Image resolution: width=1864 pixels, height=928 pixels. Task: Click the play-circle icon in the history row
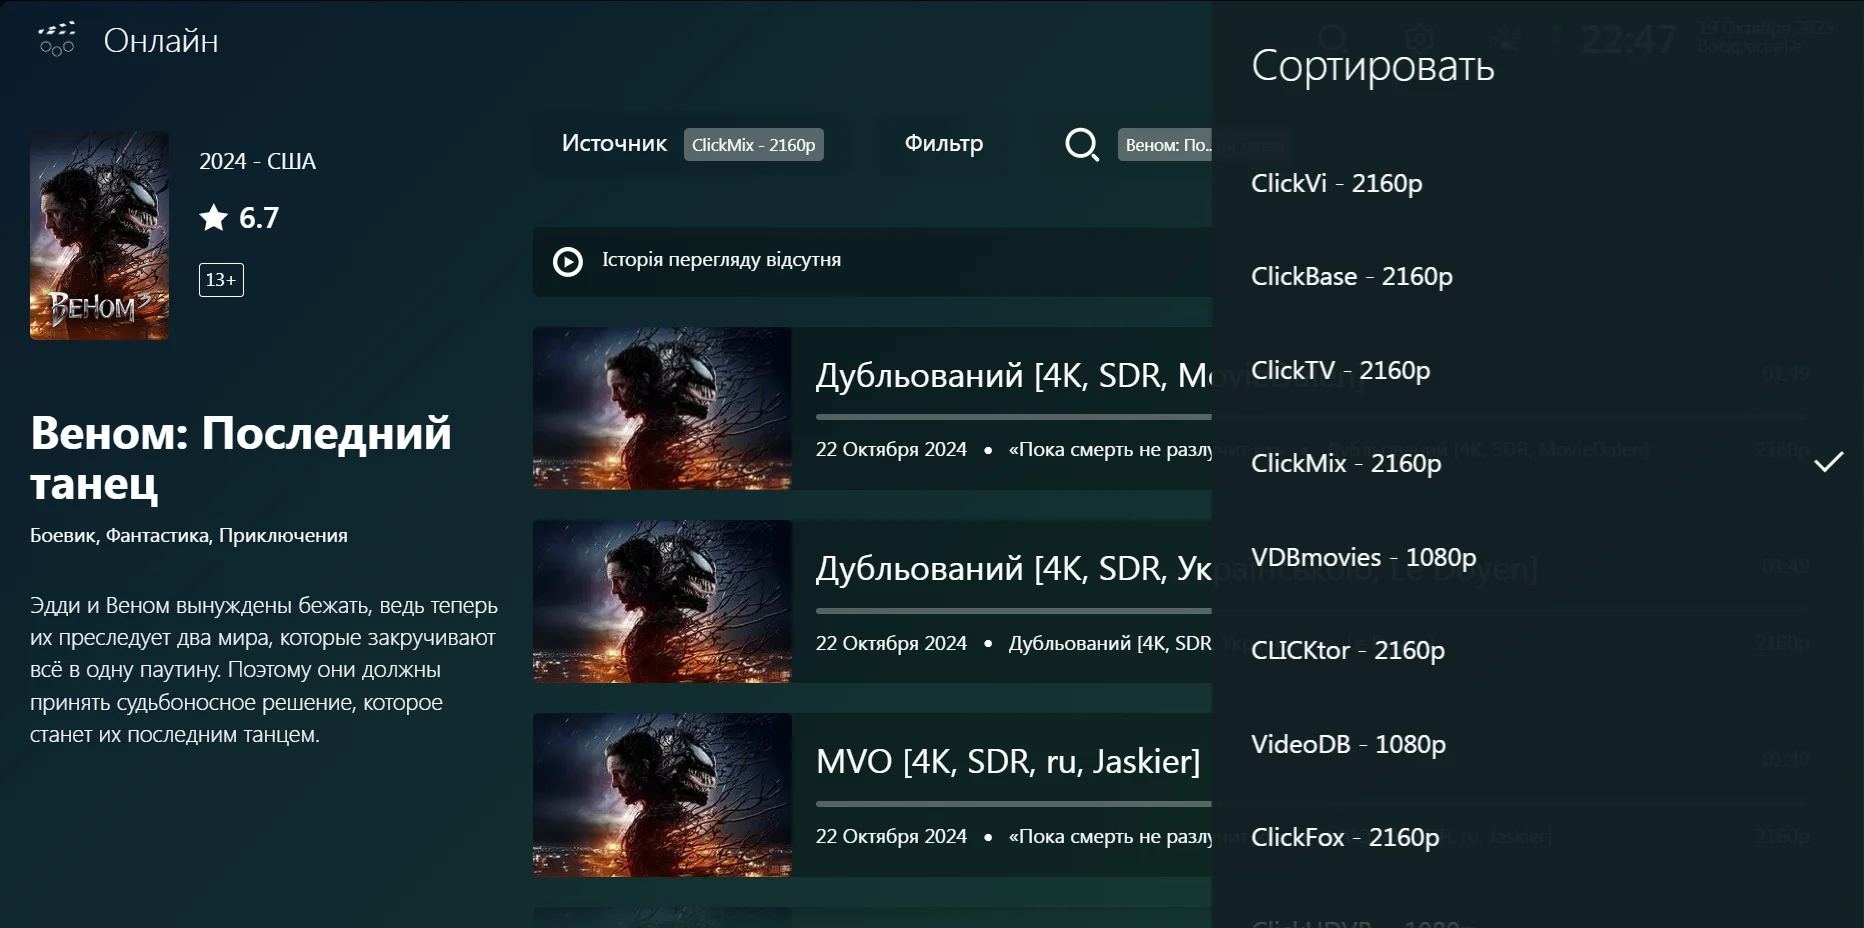pyautogui.click(x=568, y=262)
